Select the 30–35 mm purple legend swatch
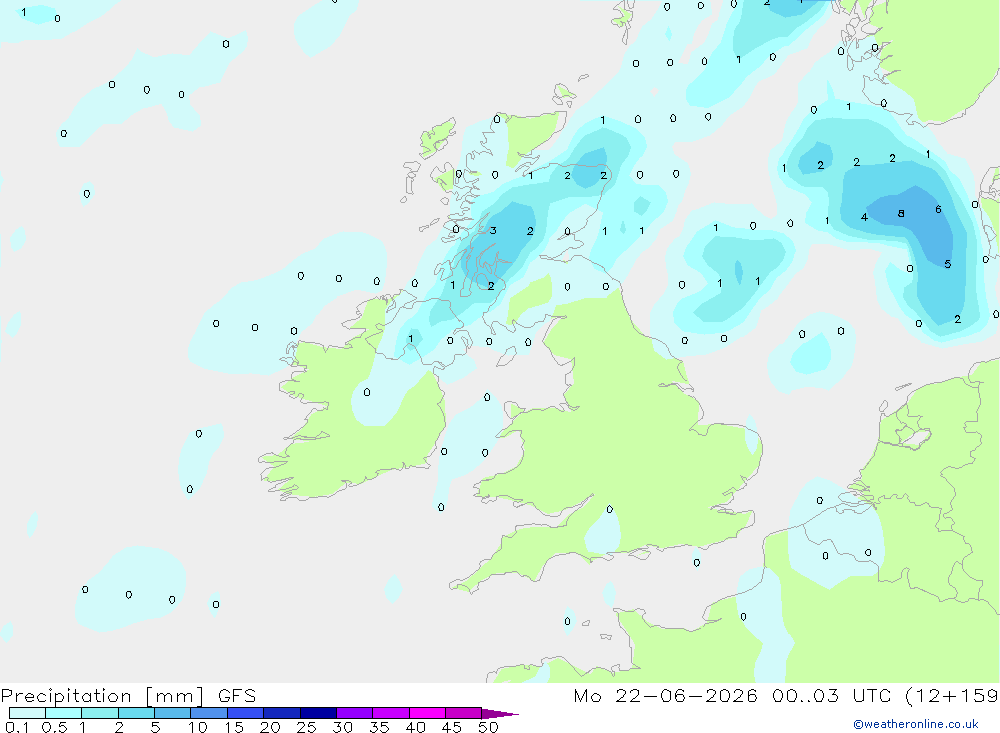 (x=354, y=713)
